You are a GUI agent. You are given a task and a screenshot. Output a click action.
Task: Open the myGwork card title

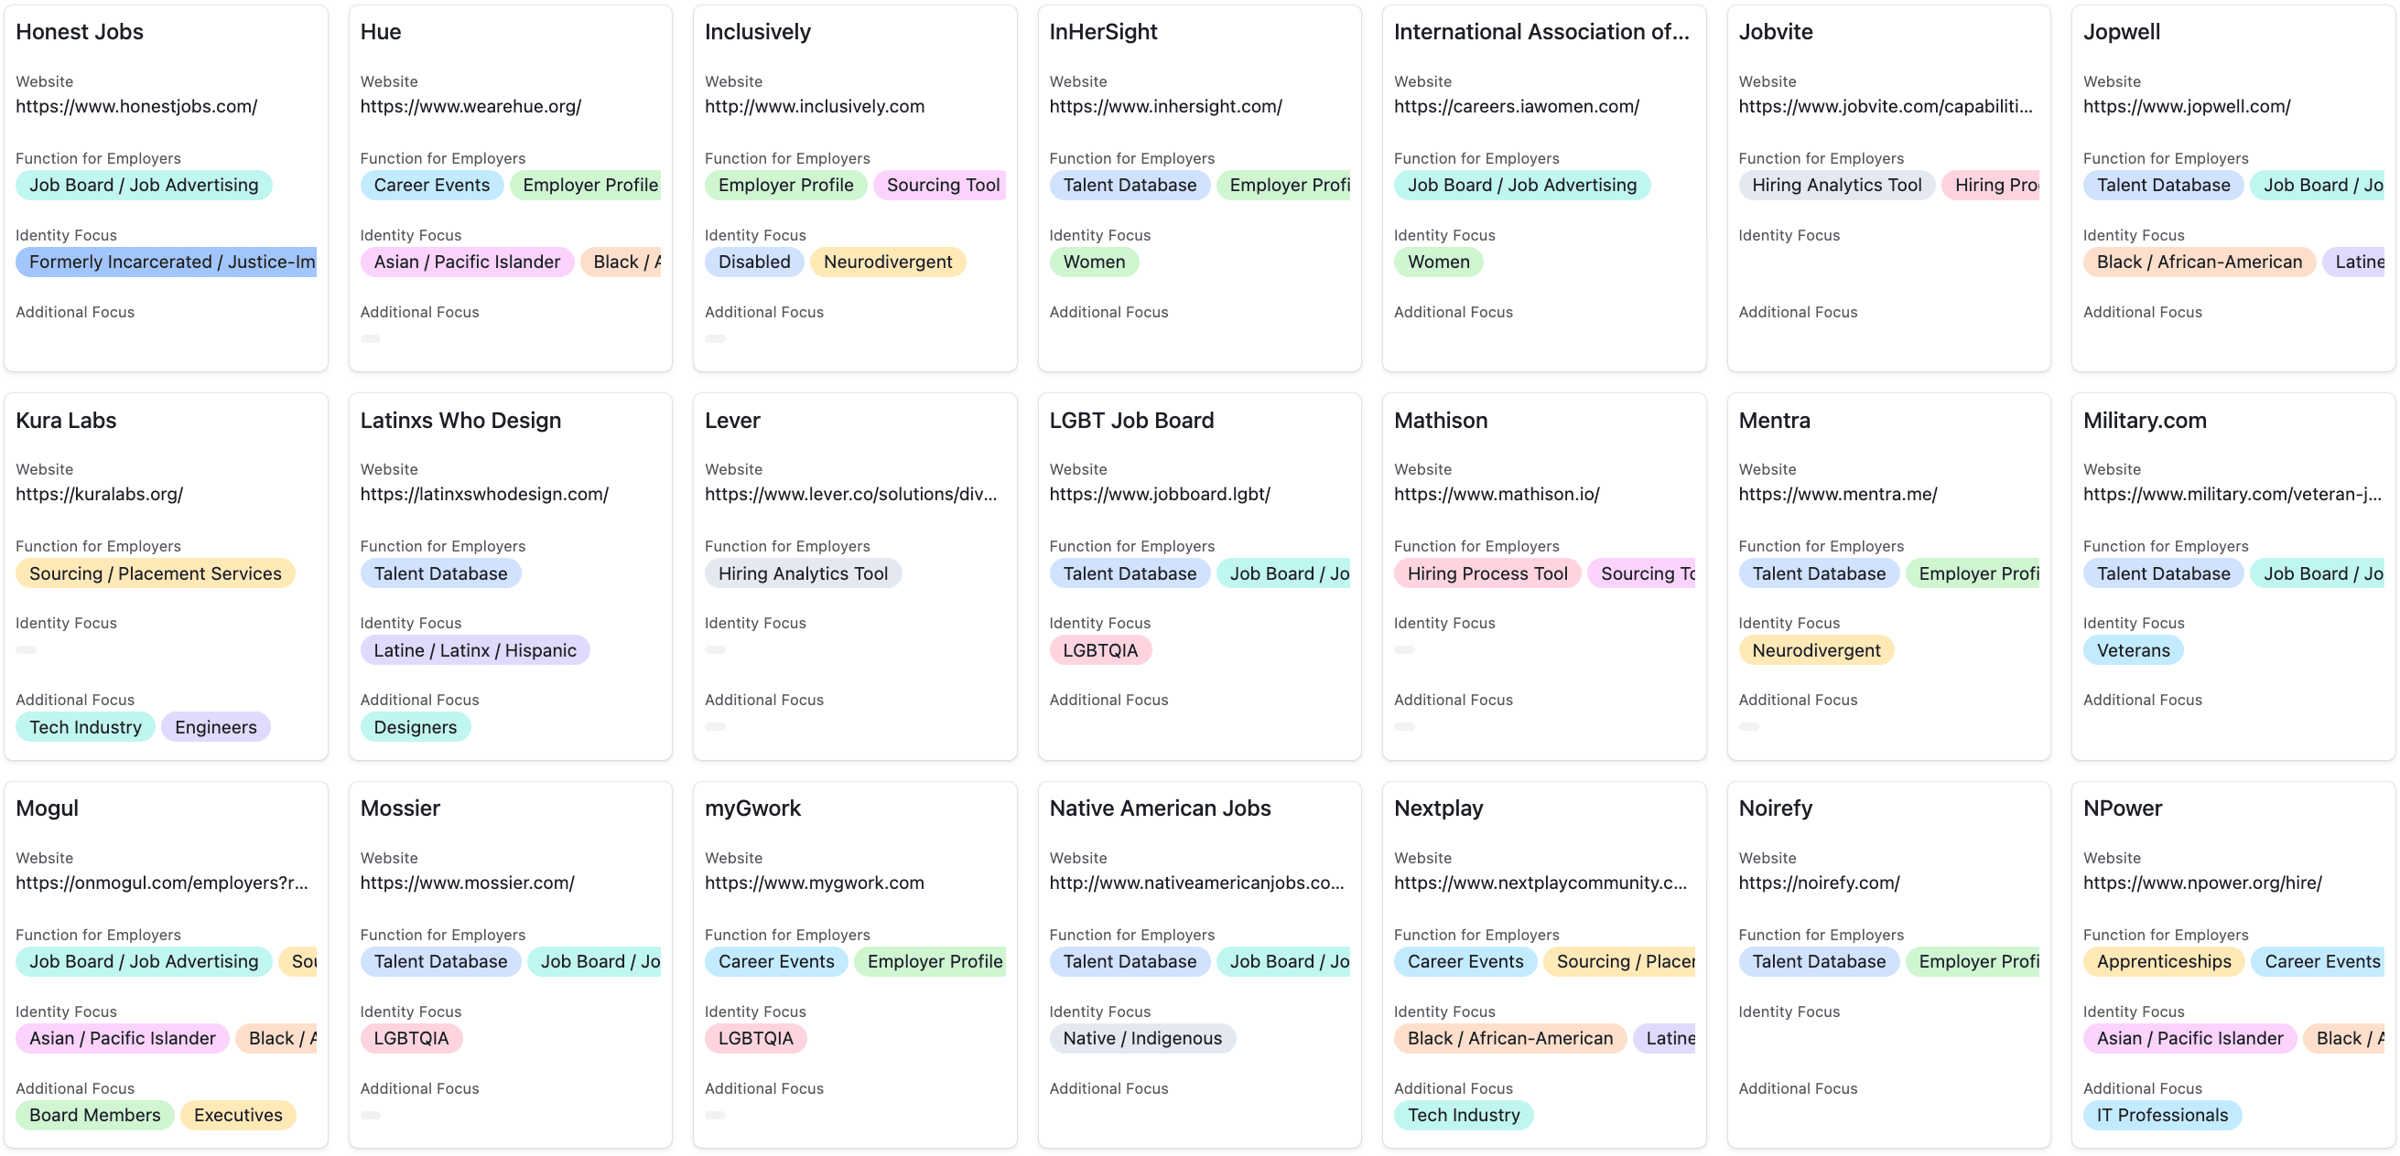pos(752,808)
